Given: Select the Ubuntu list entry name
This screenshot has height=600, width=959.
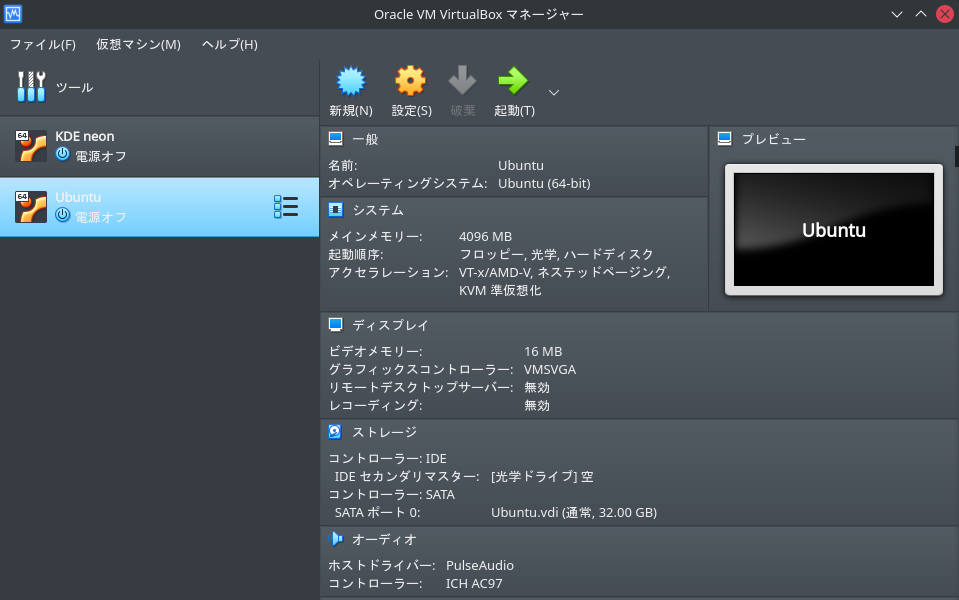Looking at the screenshot, I should click(78, 197).
